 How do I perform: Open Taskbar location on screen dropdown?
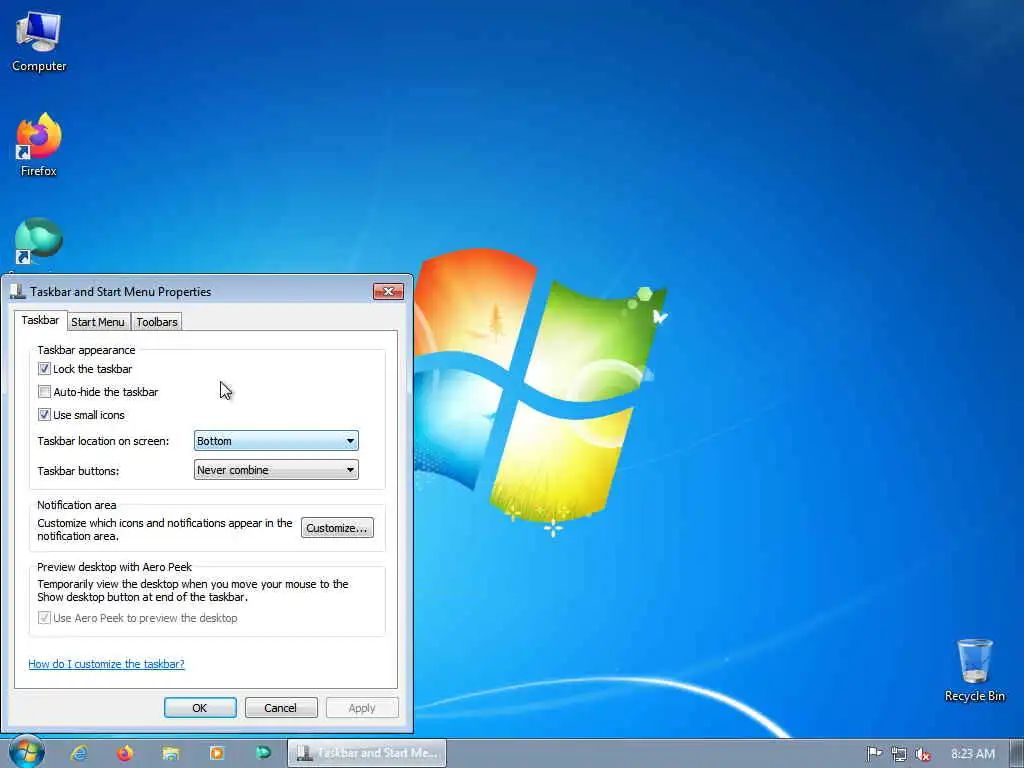pos(276,441)
